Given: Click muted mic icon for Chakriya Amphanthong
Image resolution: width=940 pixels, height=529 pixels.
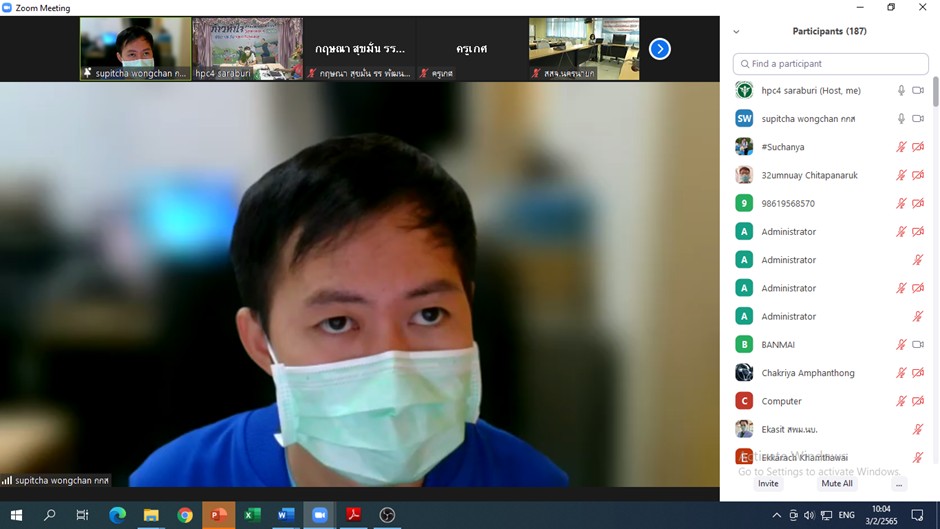Looking at the screenshot, I should [x=901, y=372].
